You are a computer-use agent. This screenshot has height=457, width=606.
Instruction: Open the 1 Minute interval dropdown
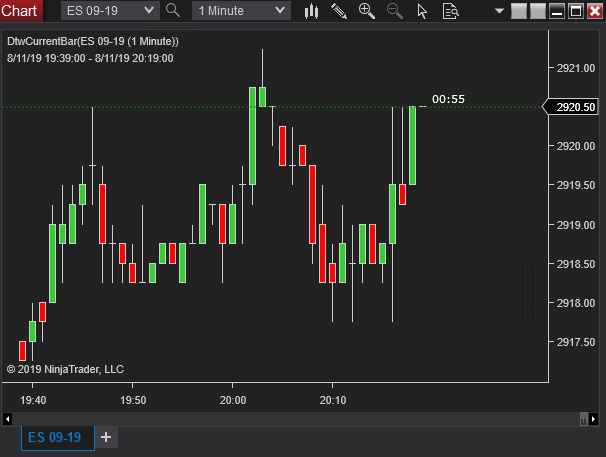pyautogui.click(x=241, y=11)
